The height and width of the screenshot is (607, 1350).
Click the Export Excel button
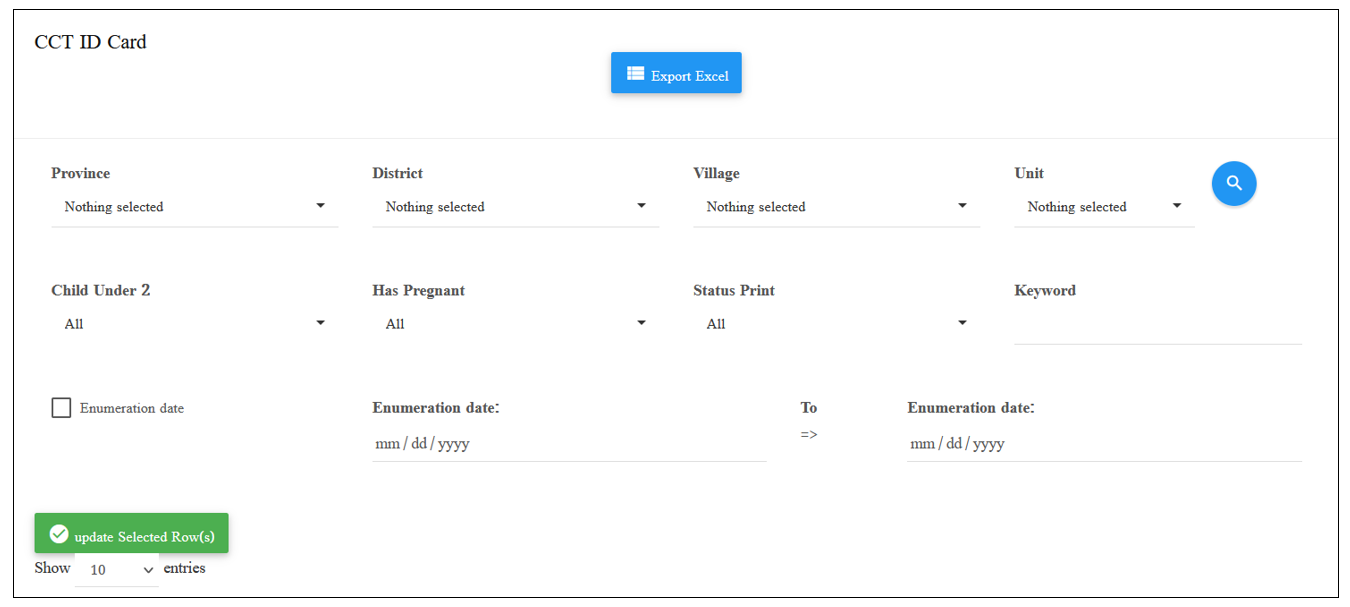676,73
